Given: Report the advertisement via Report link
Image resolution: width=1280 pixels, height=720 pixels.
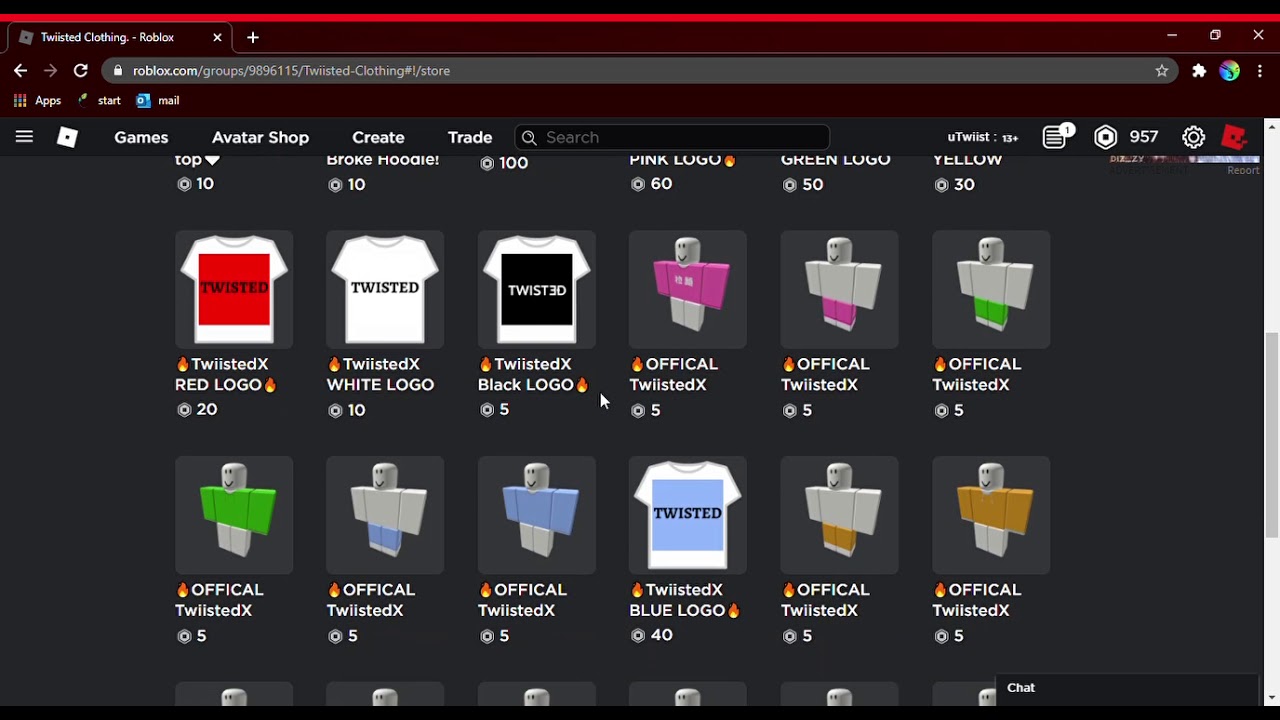Looking at the screenshot, I should (1243, 170).
